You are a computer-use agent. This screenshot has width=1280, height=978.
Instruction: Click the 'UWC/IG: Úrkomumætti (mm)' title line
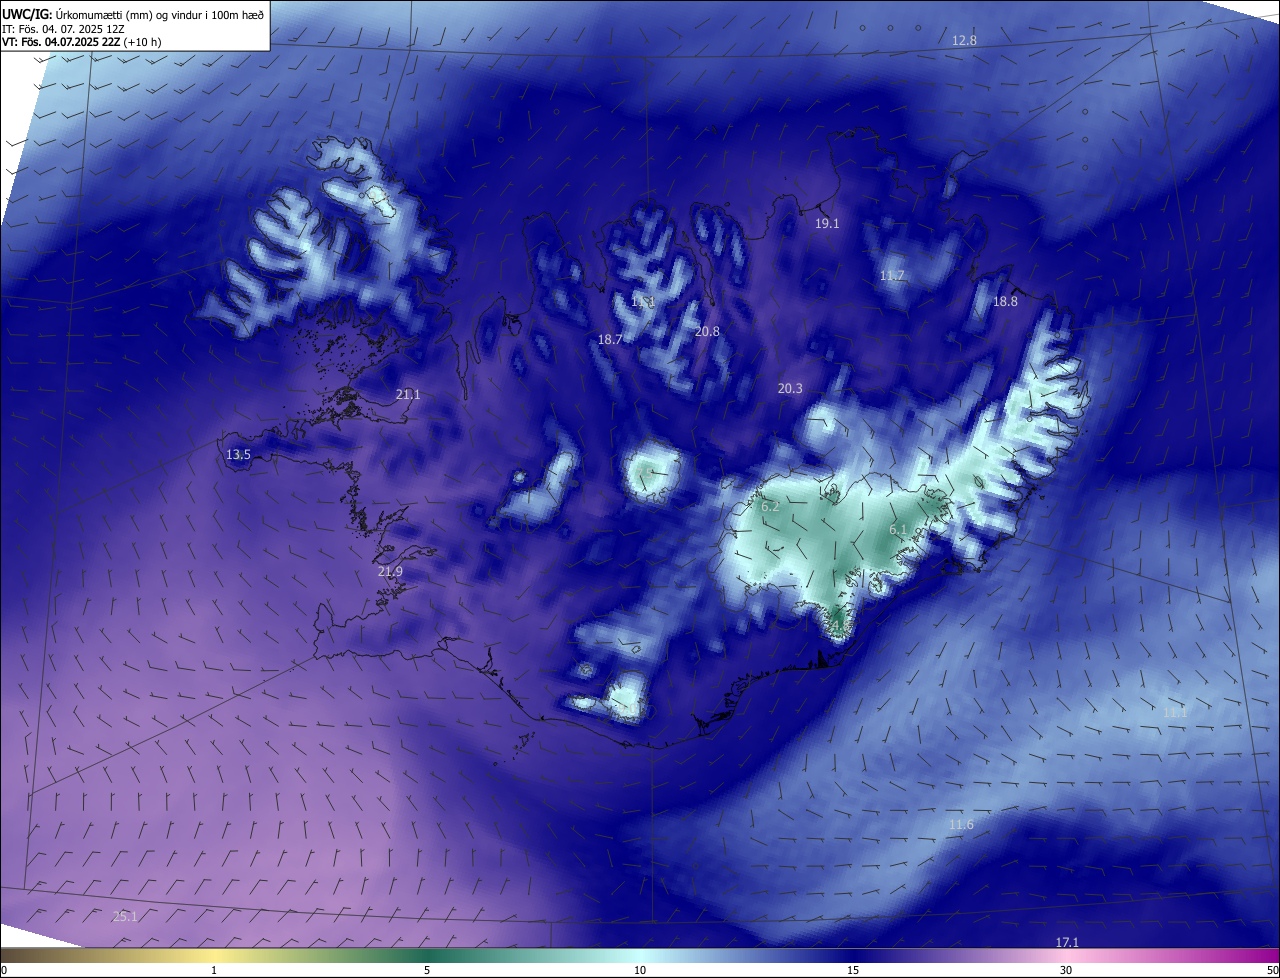(x=133, y=14)
